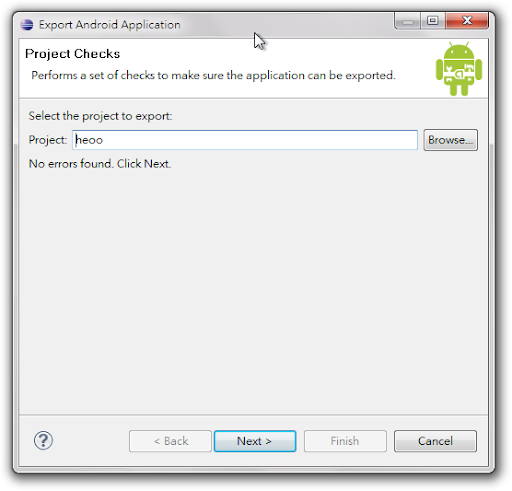
Task: Click the 'Select the project to export:' label
Action: click(100, 116)
